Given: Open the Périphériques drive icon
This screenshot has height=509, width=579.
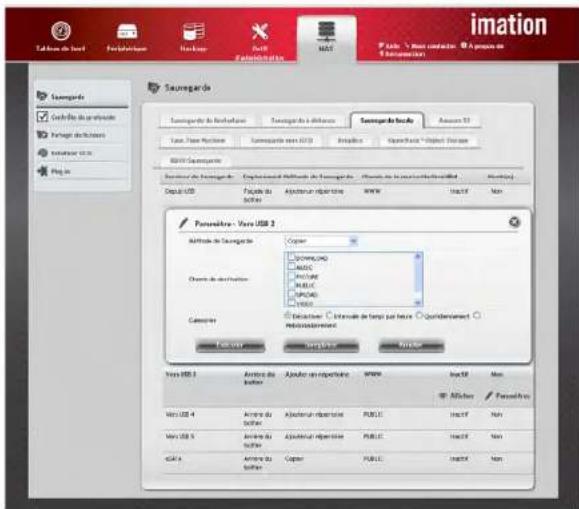Looking at the screenshot, I should [x=127, y=31].
